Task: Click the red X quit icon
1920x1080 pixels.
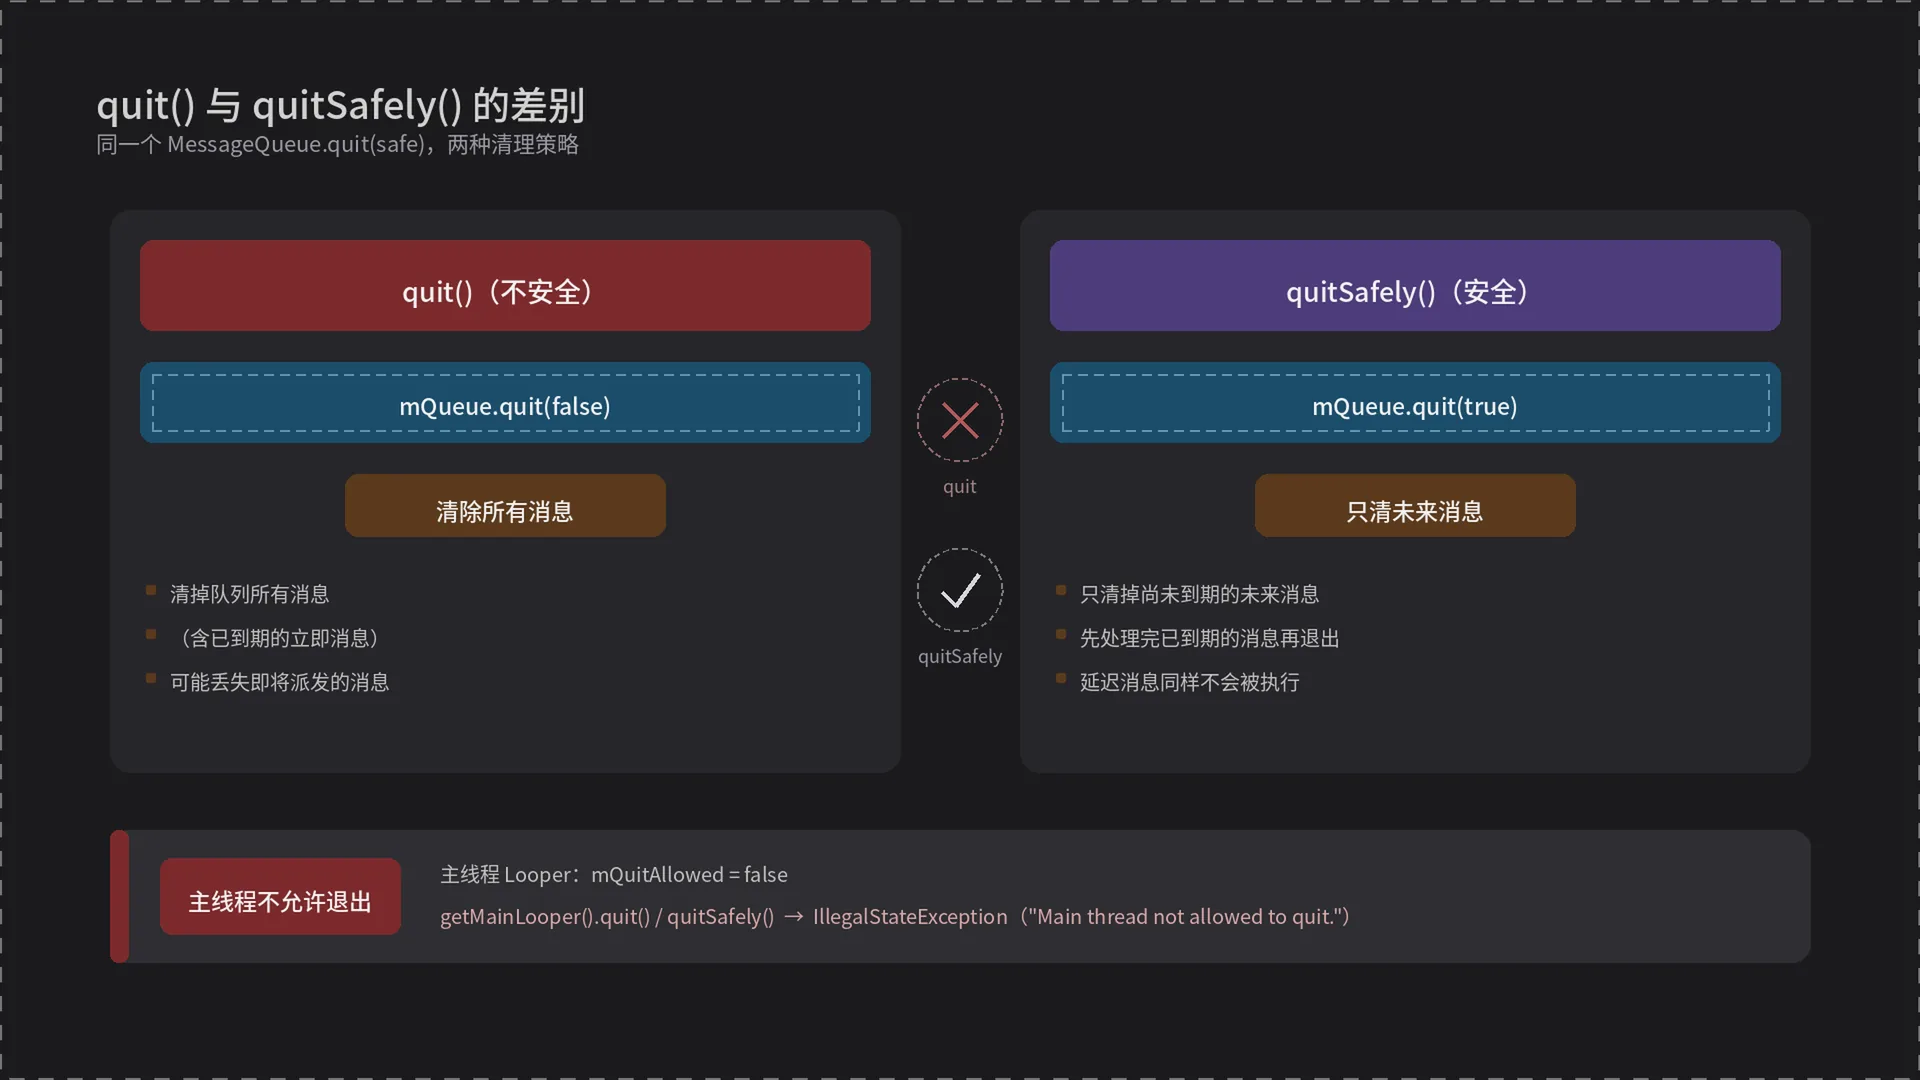Action: (x=960, y=420)
